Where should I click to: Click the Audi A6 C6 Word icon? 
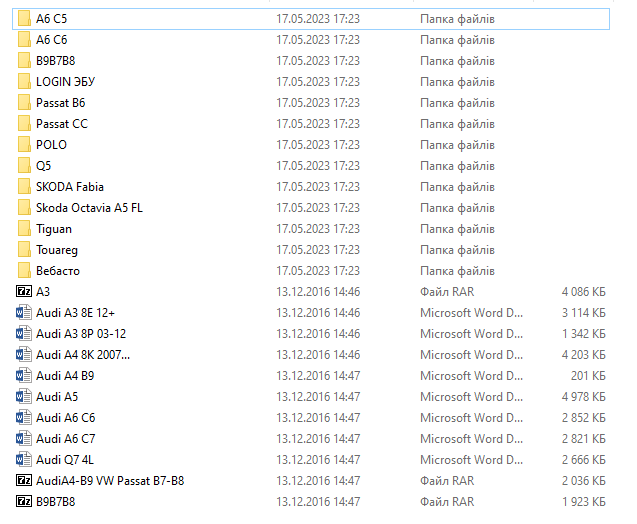pyautogui.click(x=24, y=418)
